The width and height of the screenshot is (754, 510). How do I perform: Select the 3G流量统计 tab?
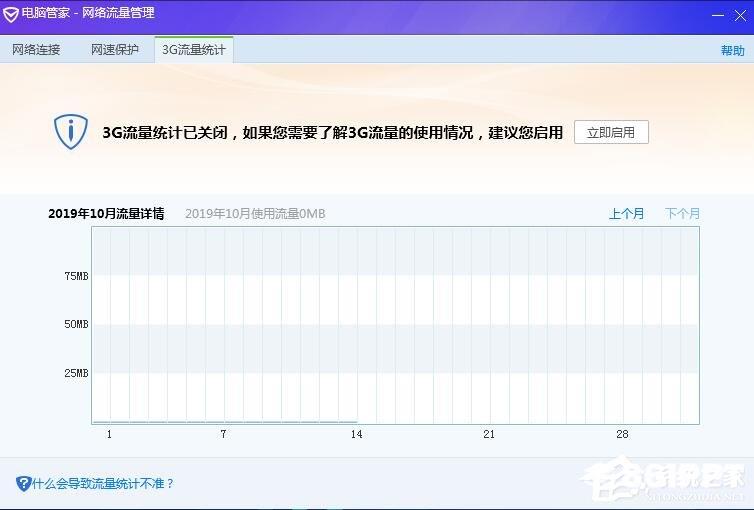pos(194,50)
